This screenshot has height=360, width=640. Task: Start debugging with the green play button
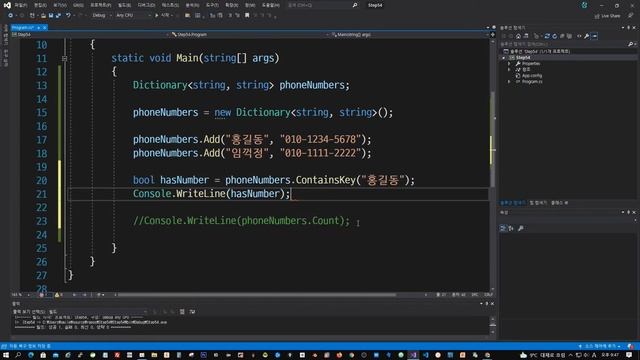tap(156, 16)
